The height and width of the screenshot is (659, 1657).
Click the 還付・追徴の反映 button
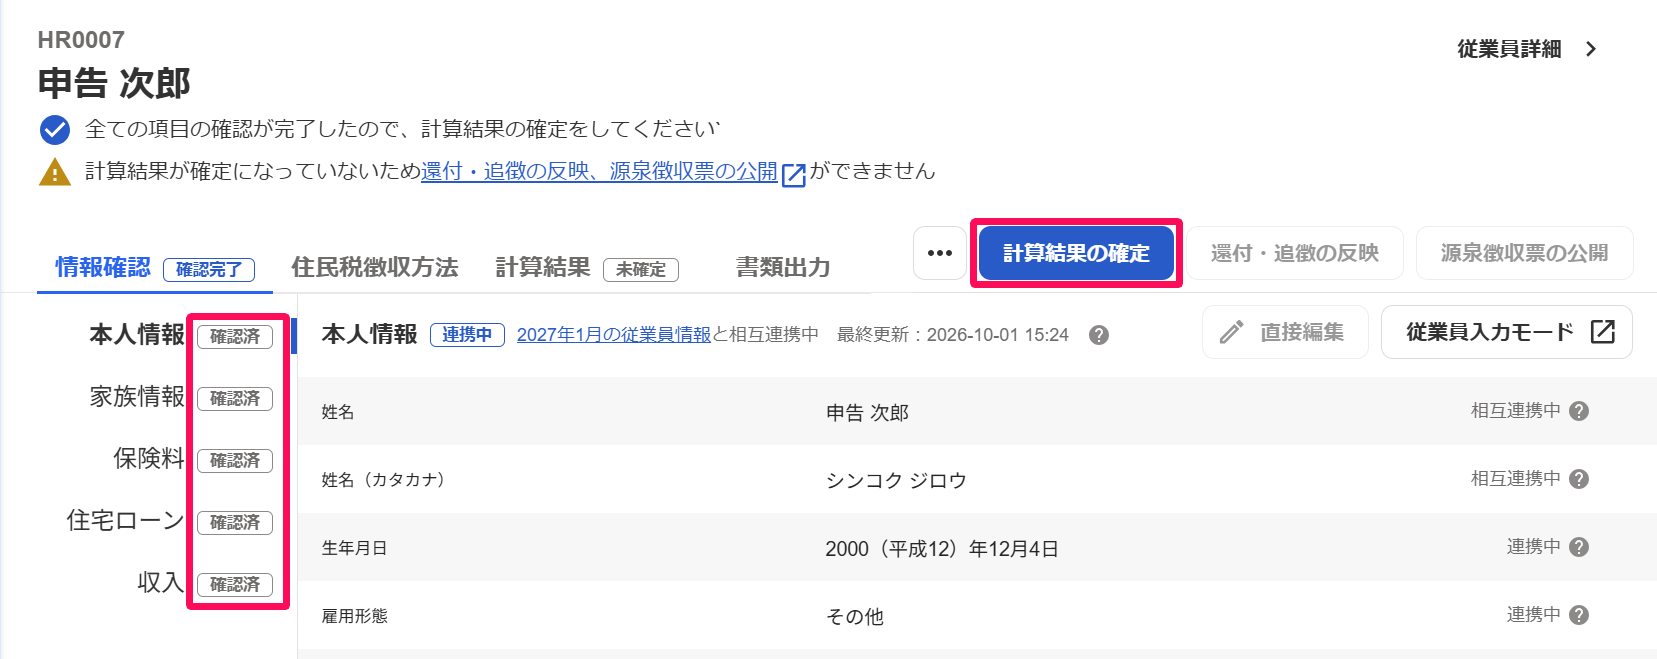[x=1295, y=253]
